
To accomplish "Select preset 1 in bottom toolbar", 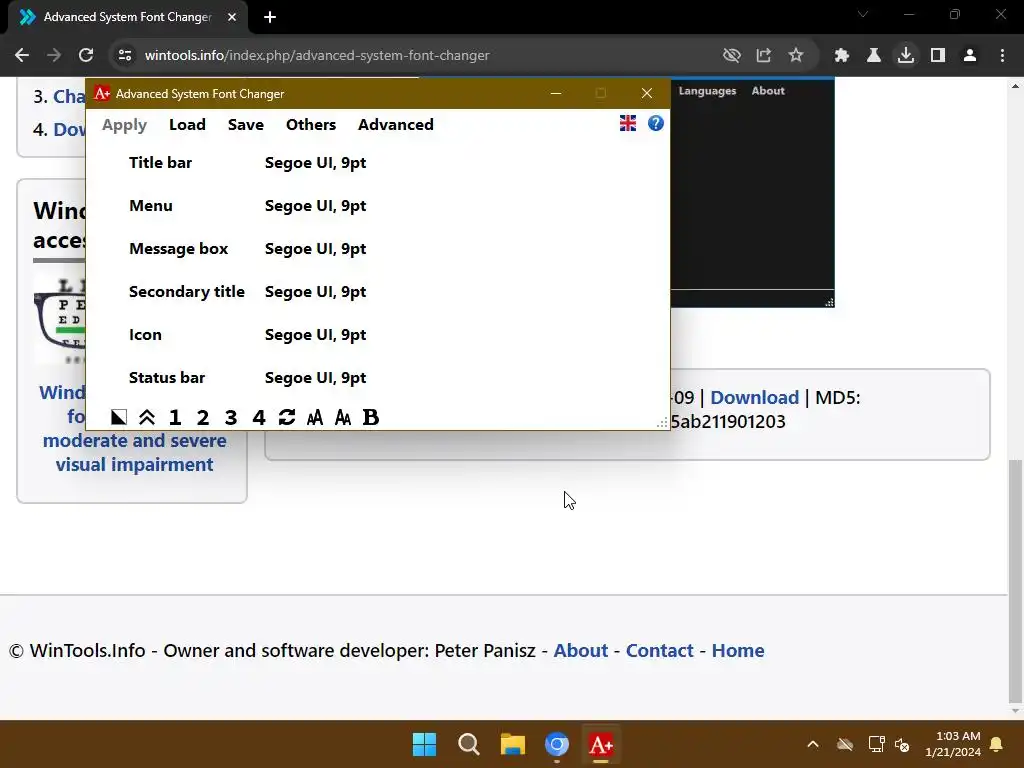I will (174, 417).
